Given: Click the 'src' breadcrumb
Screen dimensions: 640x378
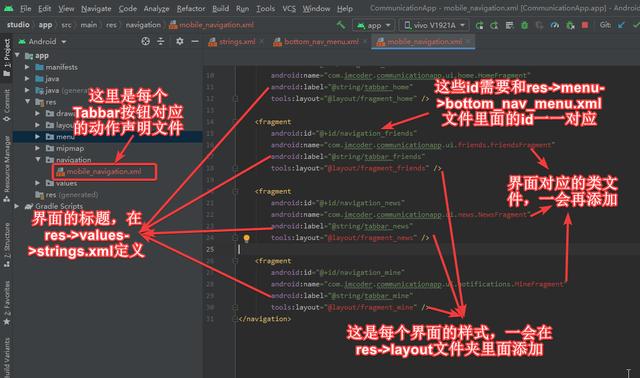Looking at the screenshot, I should tap(66, 25).
